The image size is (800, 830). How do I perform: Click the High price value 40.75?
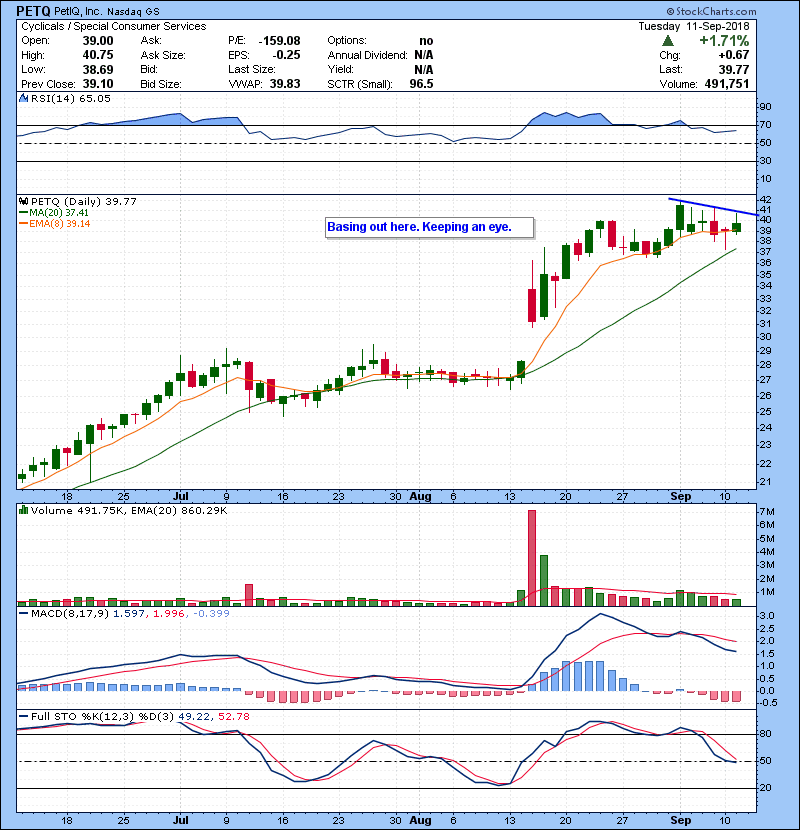click(x=98, y=55)
